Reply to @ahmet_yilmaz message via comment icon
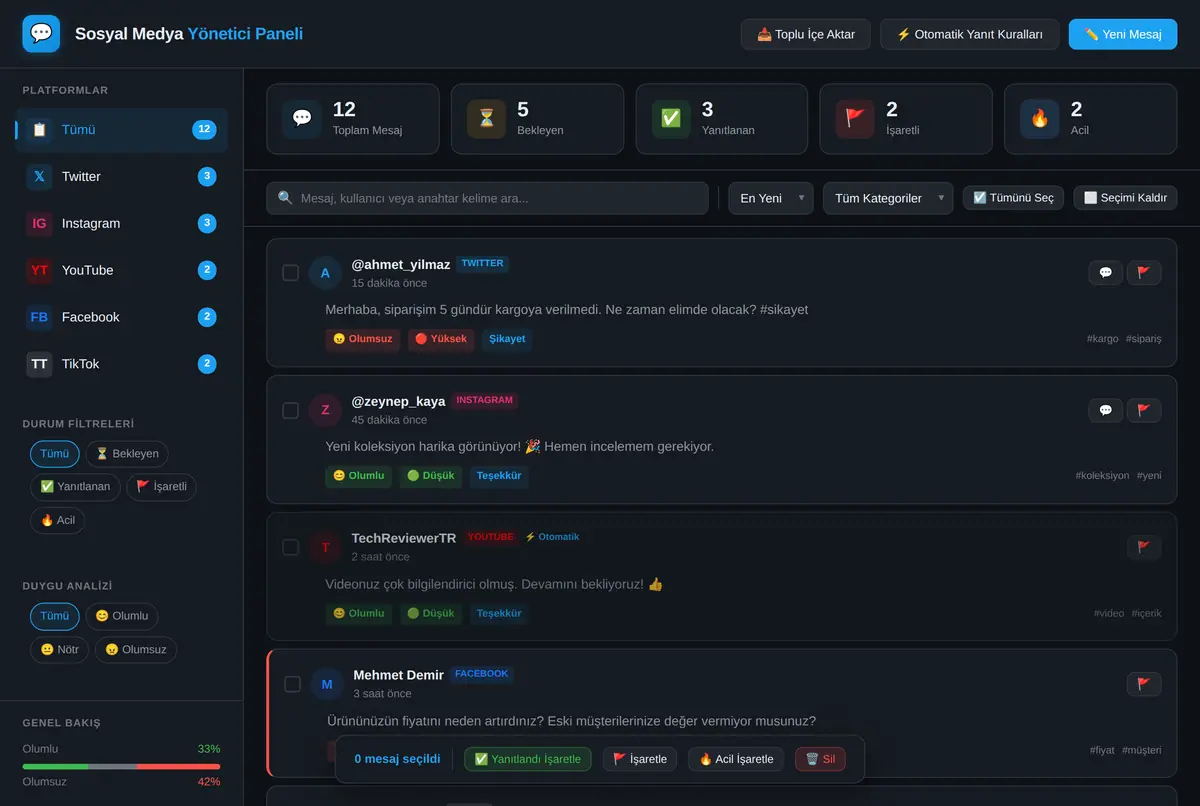 click(x=1105, y=272)
